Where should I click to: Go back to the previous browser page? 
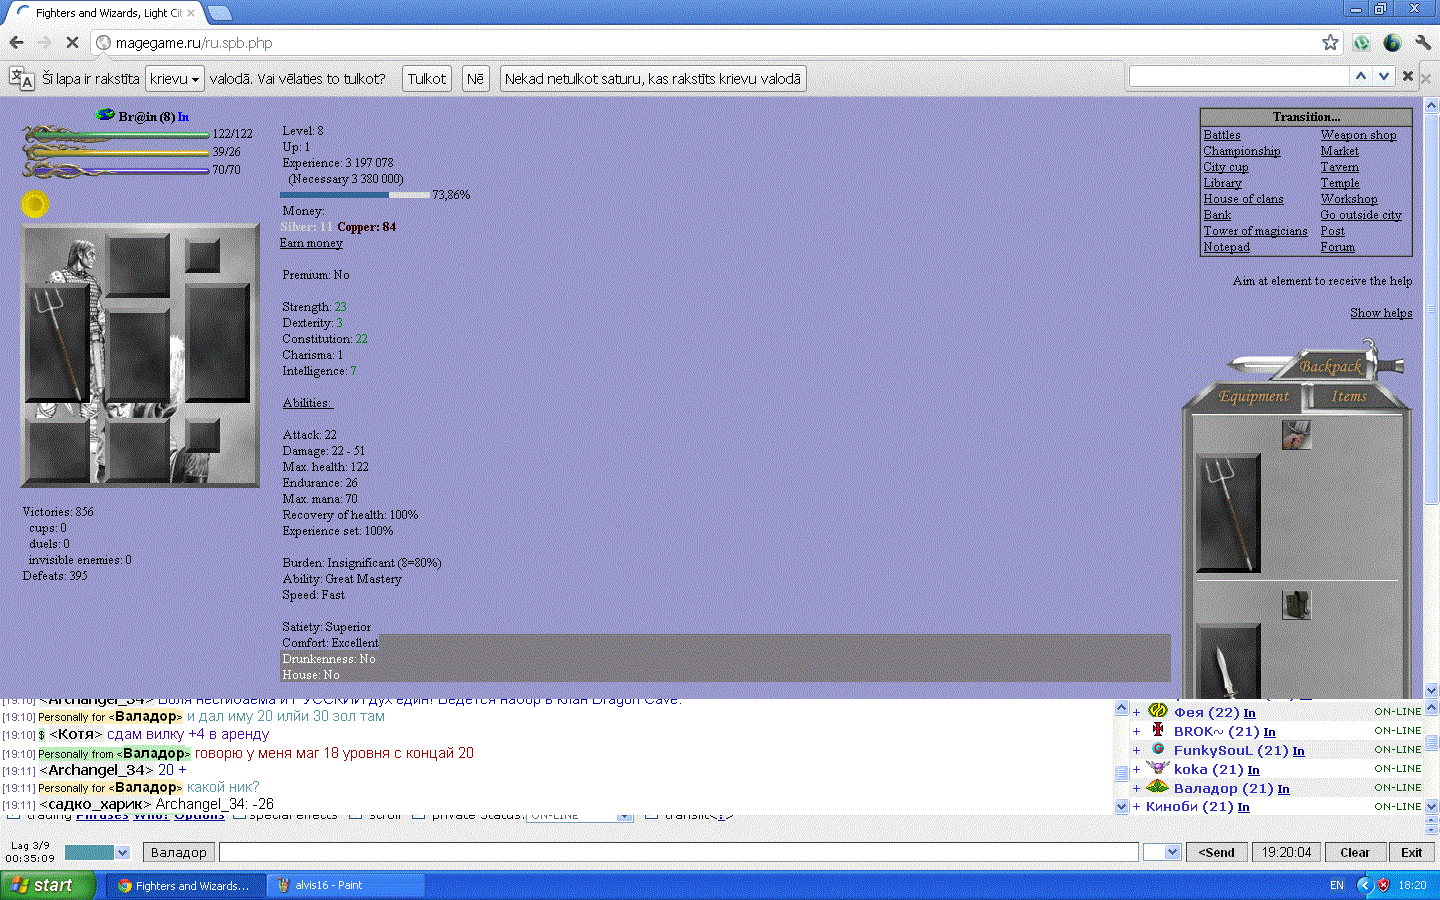coord(16,43)
